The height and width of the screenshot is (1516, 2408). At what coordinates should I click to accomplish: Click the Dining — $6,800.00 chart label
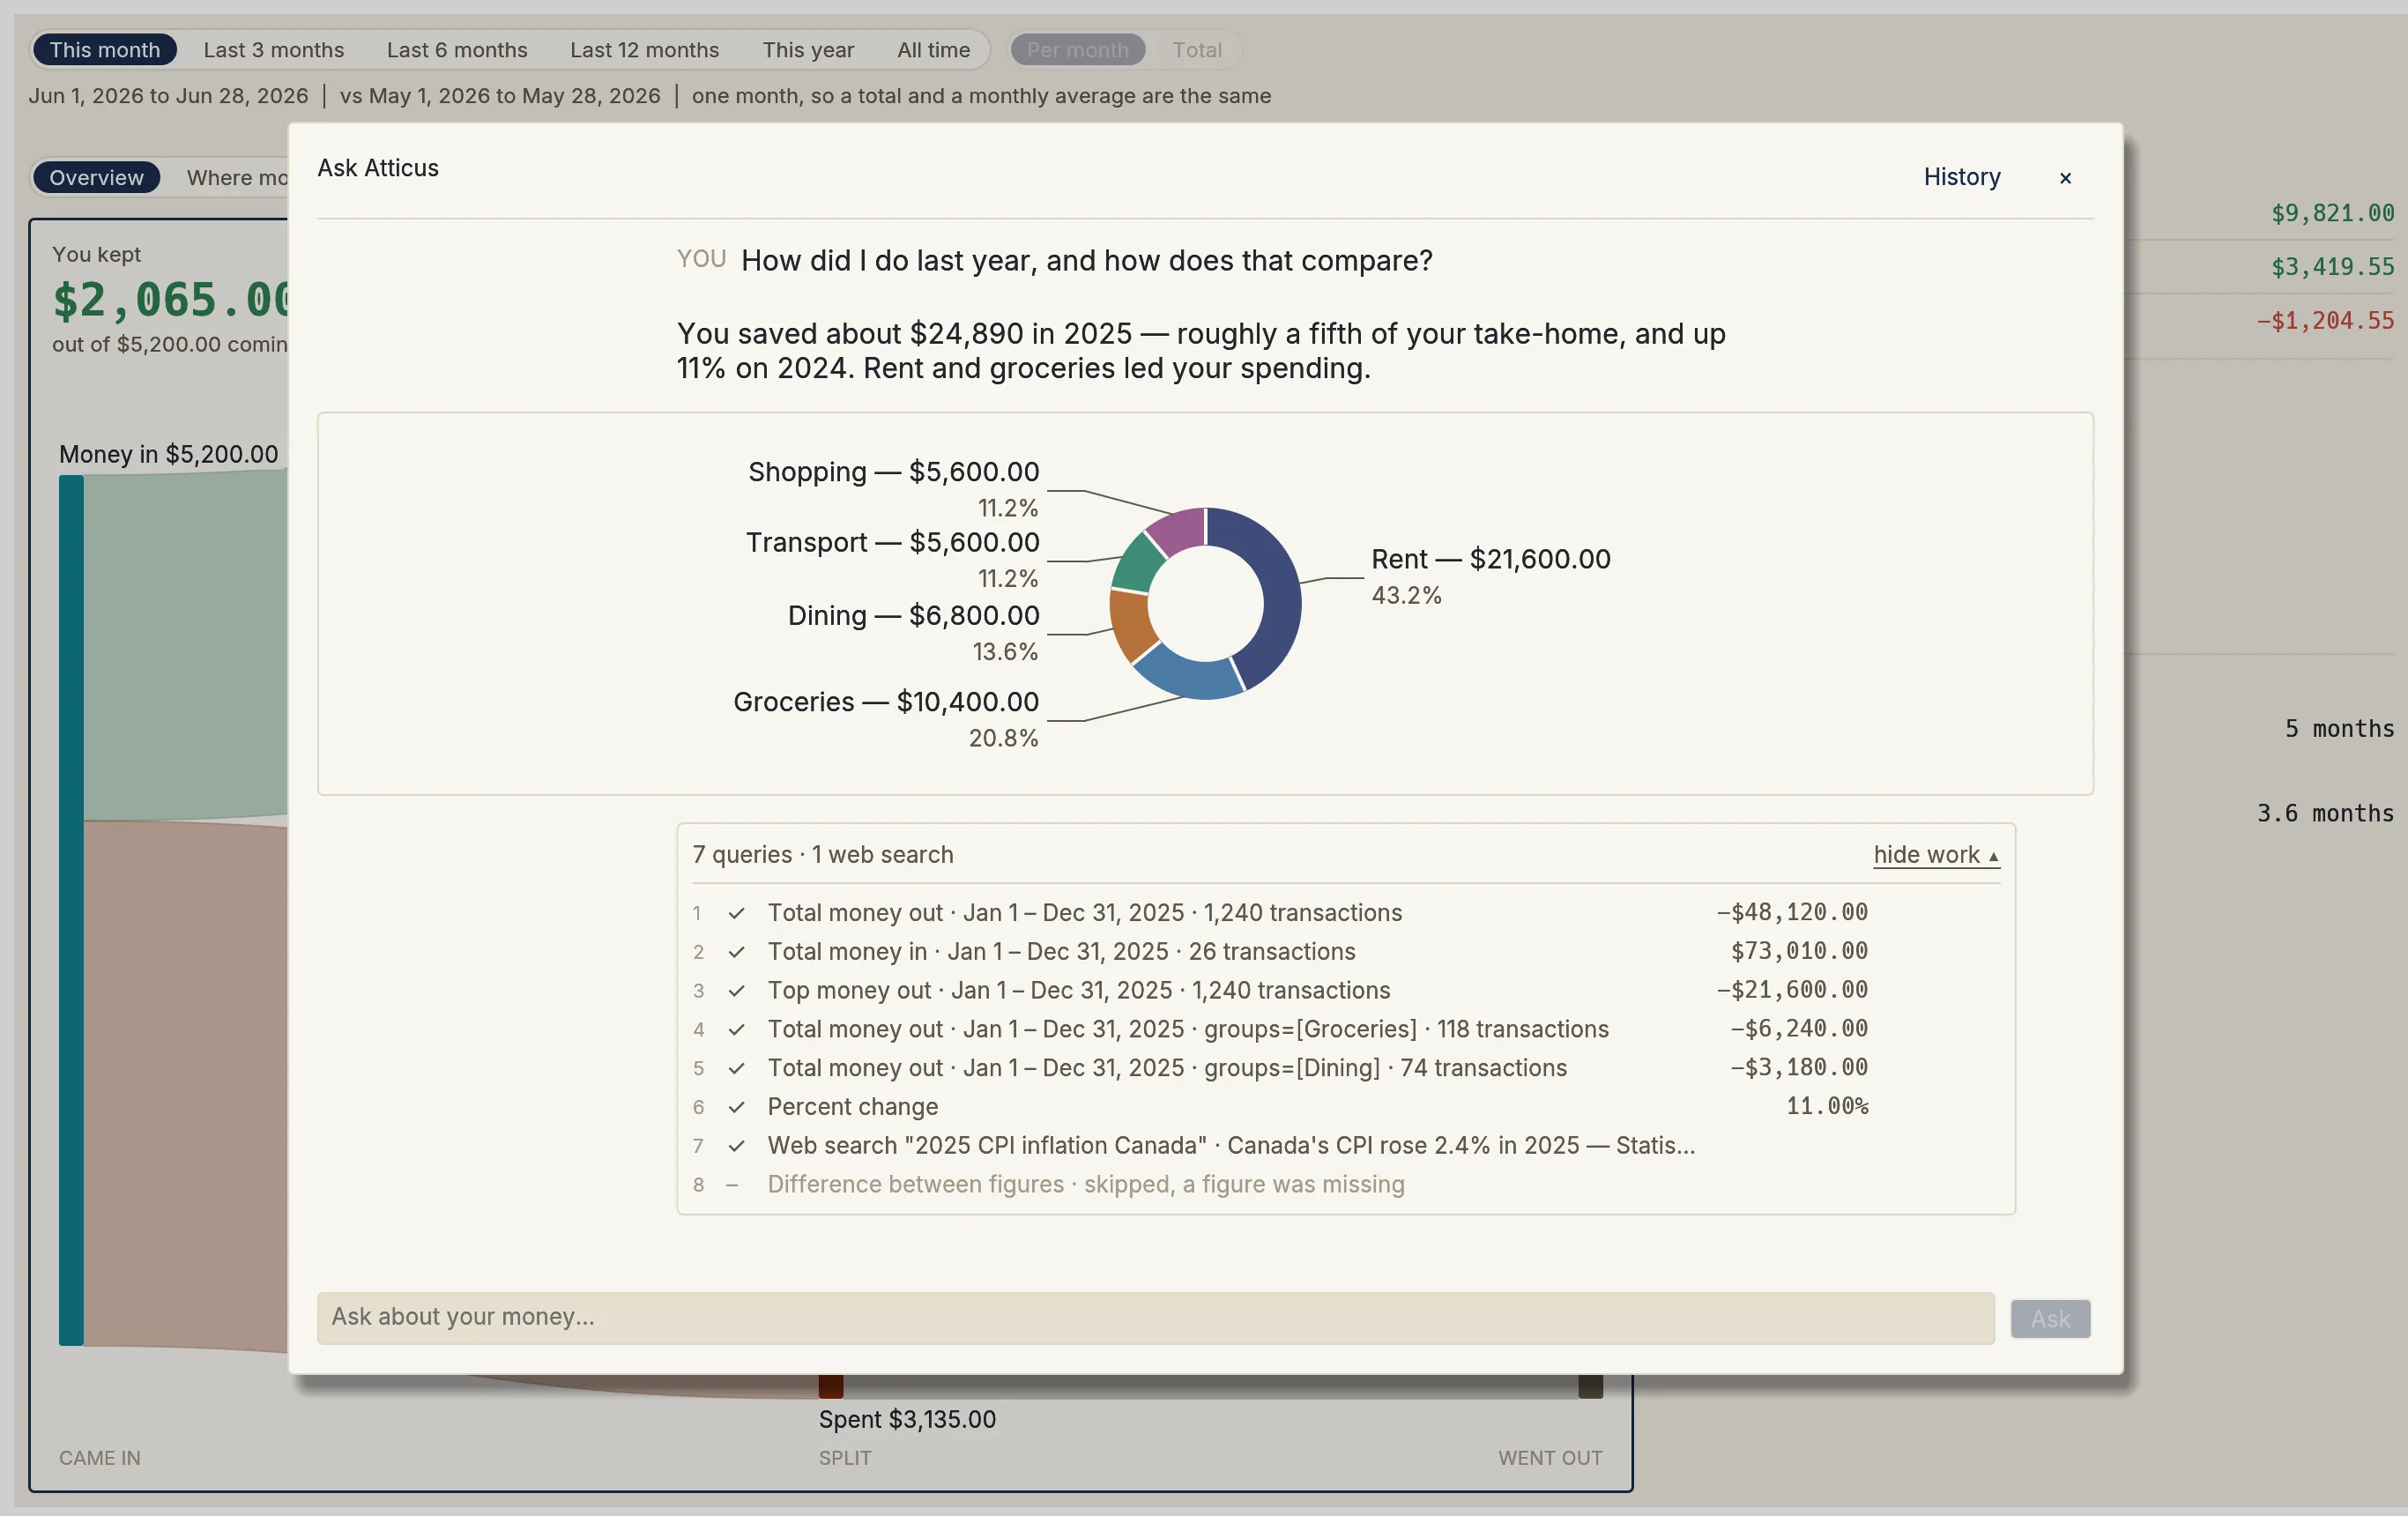913,615
